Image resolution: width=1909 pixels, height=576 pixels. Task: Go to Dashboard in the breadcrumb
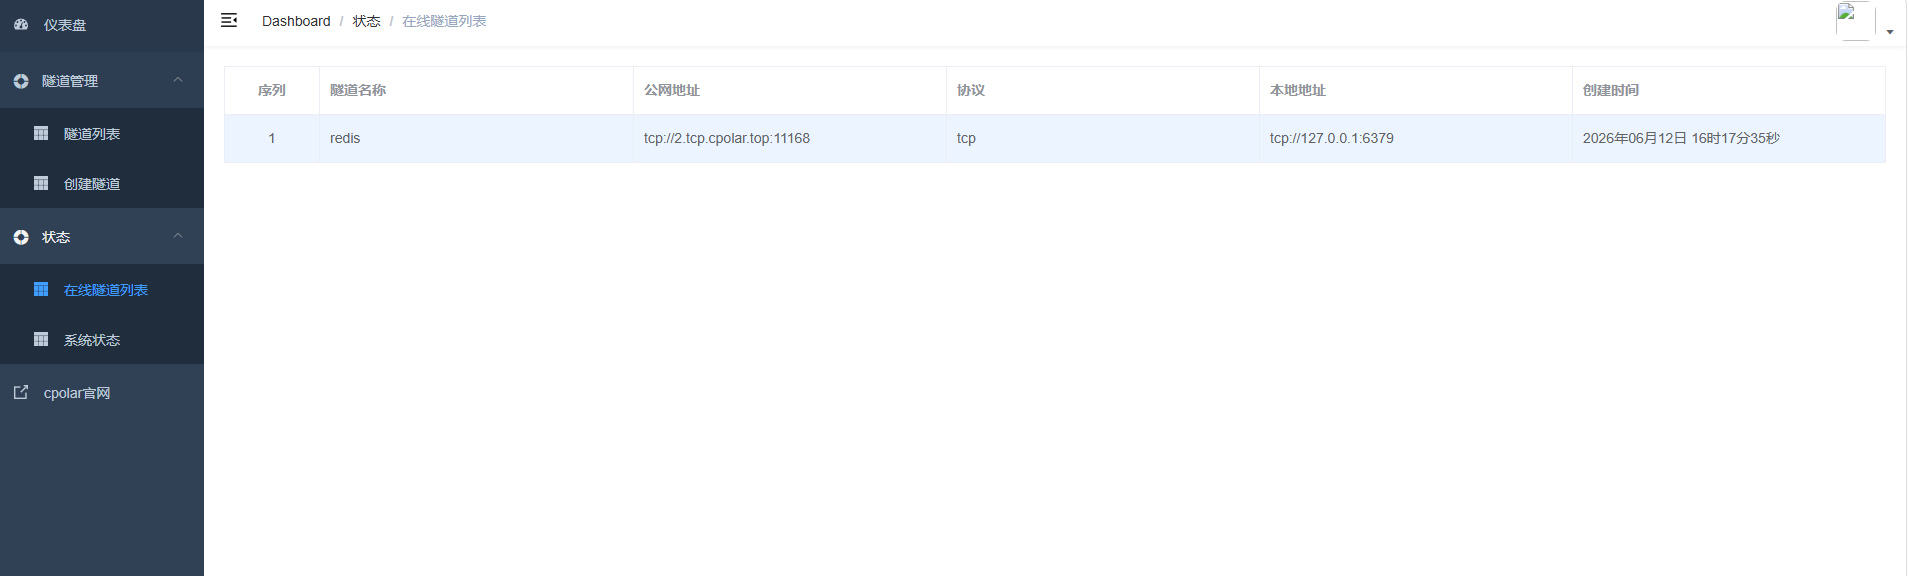[x=296, y=21]
